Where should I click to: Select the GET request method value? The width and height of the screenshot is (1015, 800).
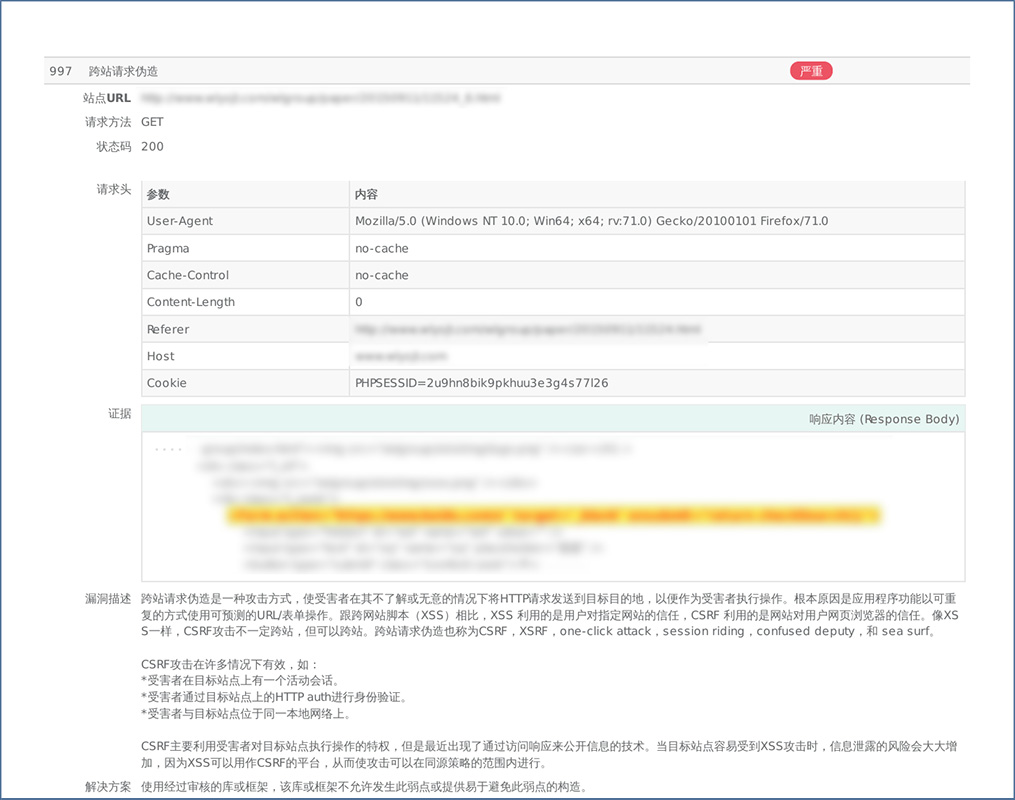point(152,122)
